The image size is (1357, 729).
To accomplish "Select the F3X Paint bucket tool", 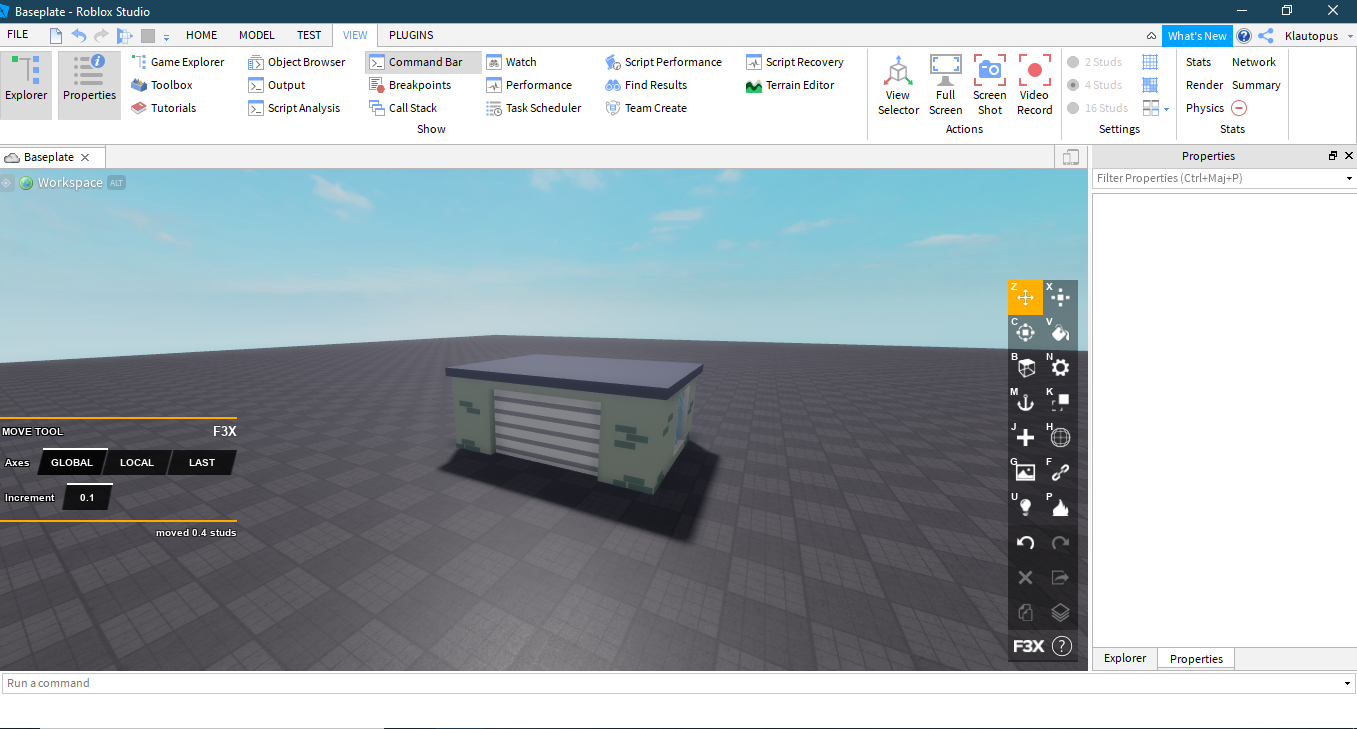I will pyautogui.click(x=1060, y=332).
